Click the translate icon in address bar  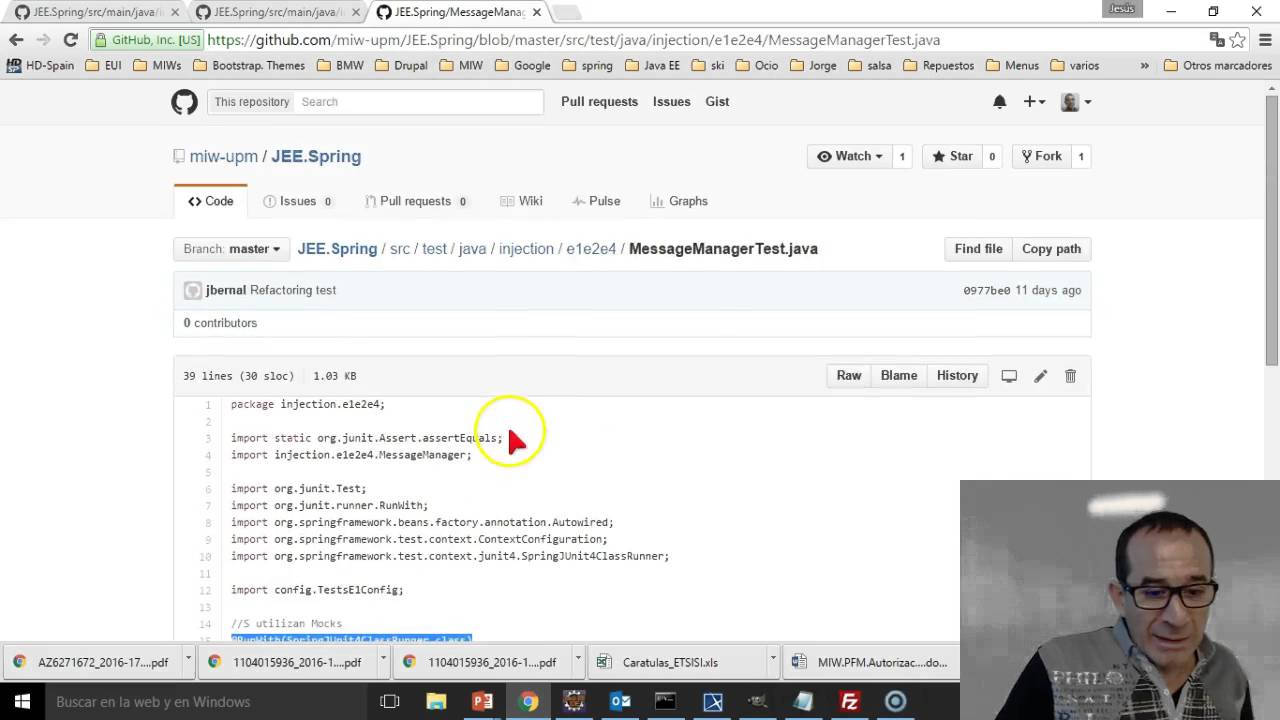tap(1217, 40)
